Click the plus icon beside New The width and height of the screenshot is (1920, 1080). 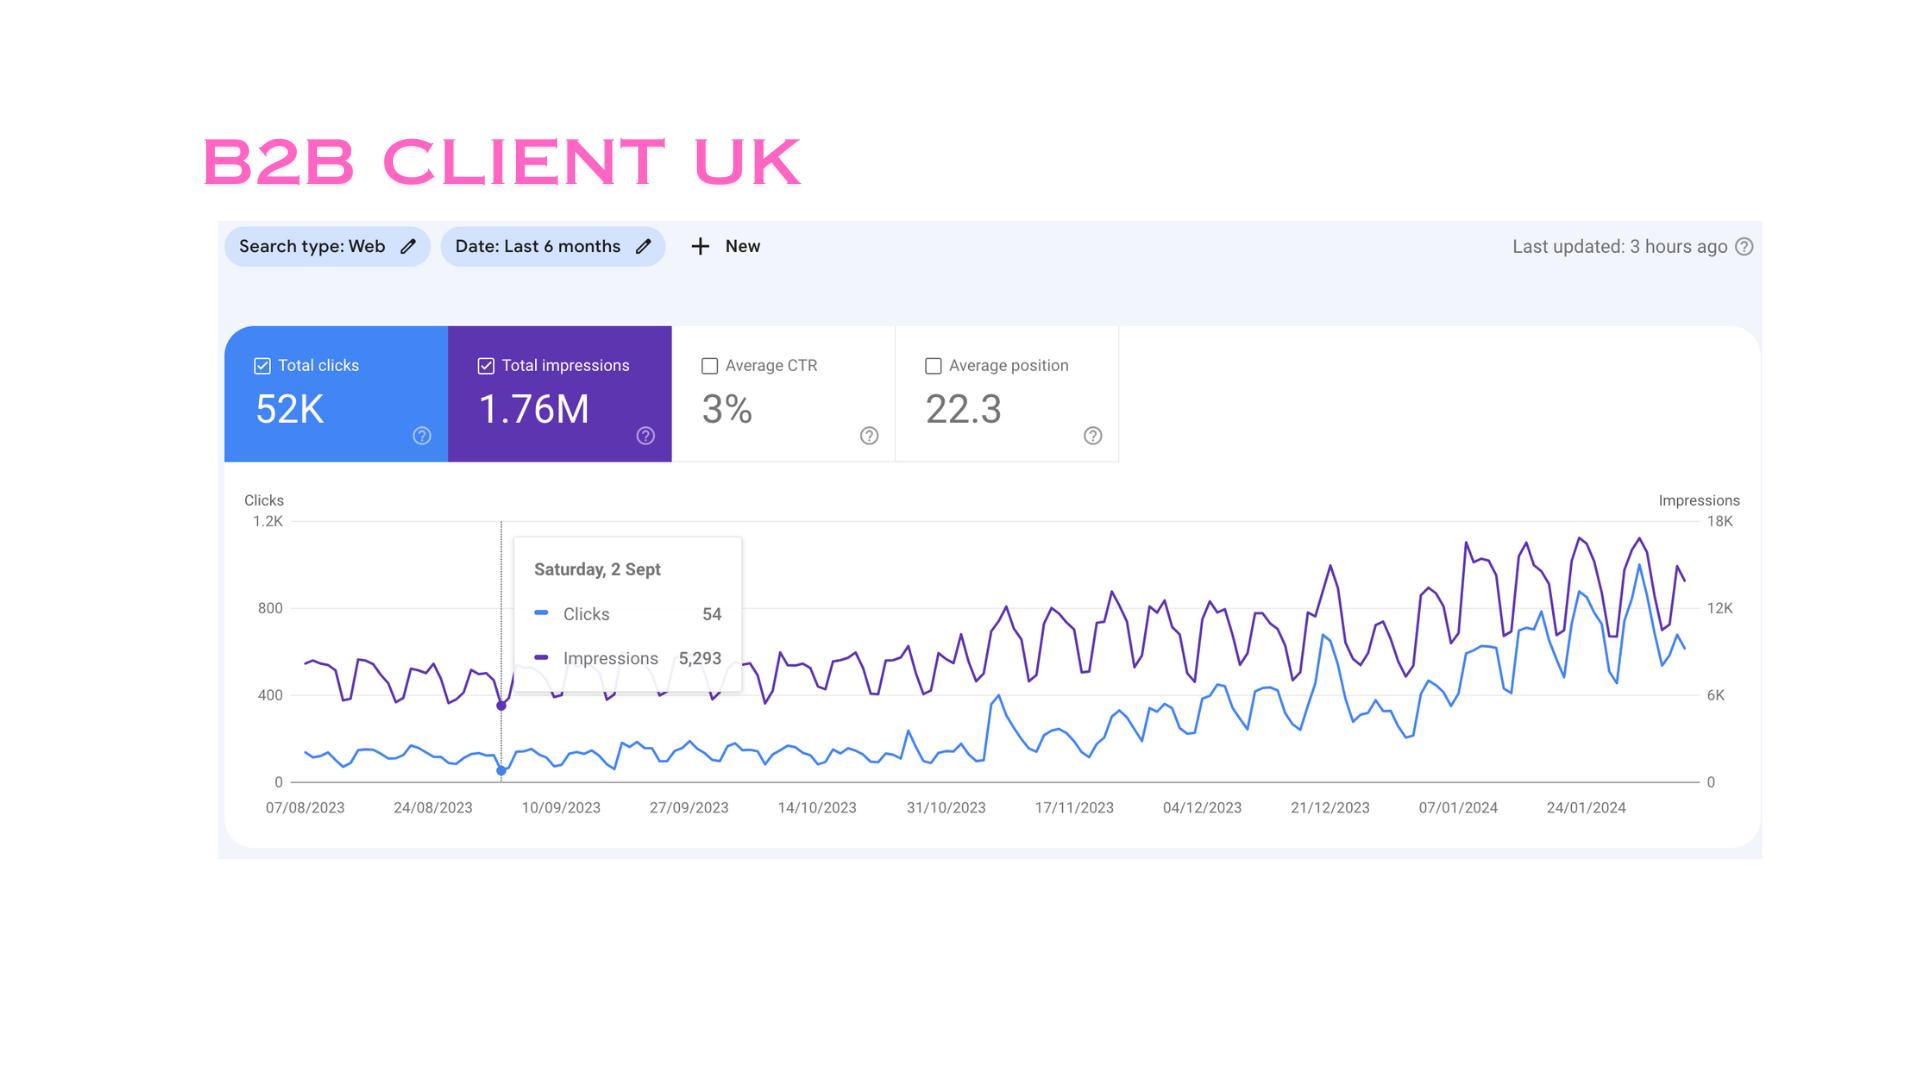point(700,247)
